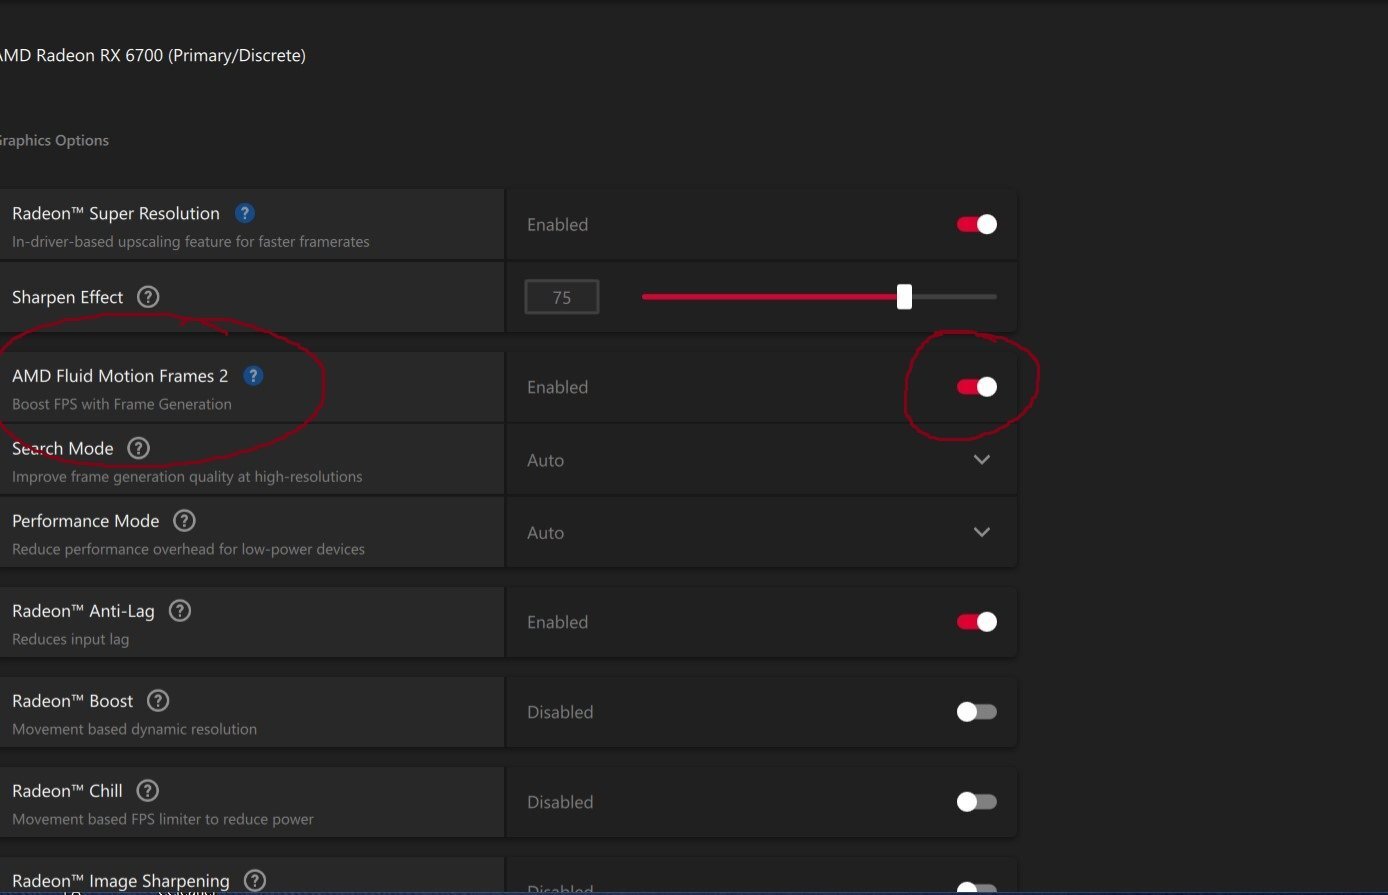Open AMD Fluid Motion Frames 2 help icon

[x=253, y=376]
